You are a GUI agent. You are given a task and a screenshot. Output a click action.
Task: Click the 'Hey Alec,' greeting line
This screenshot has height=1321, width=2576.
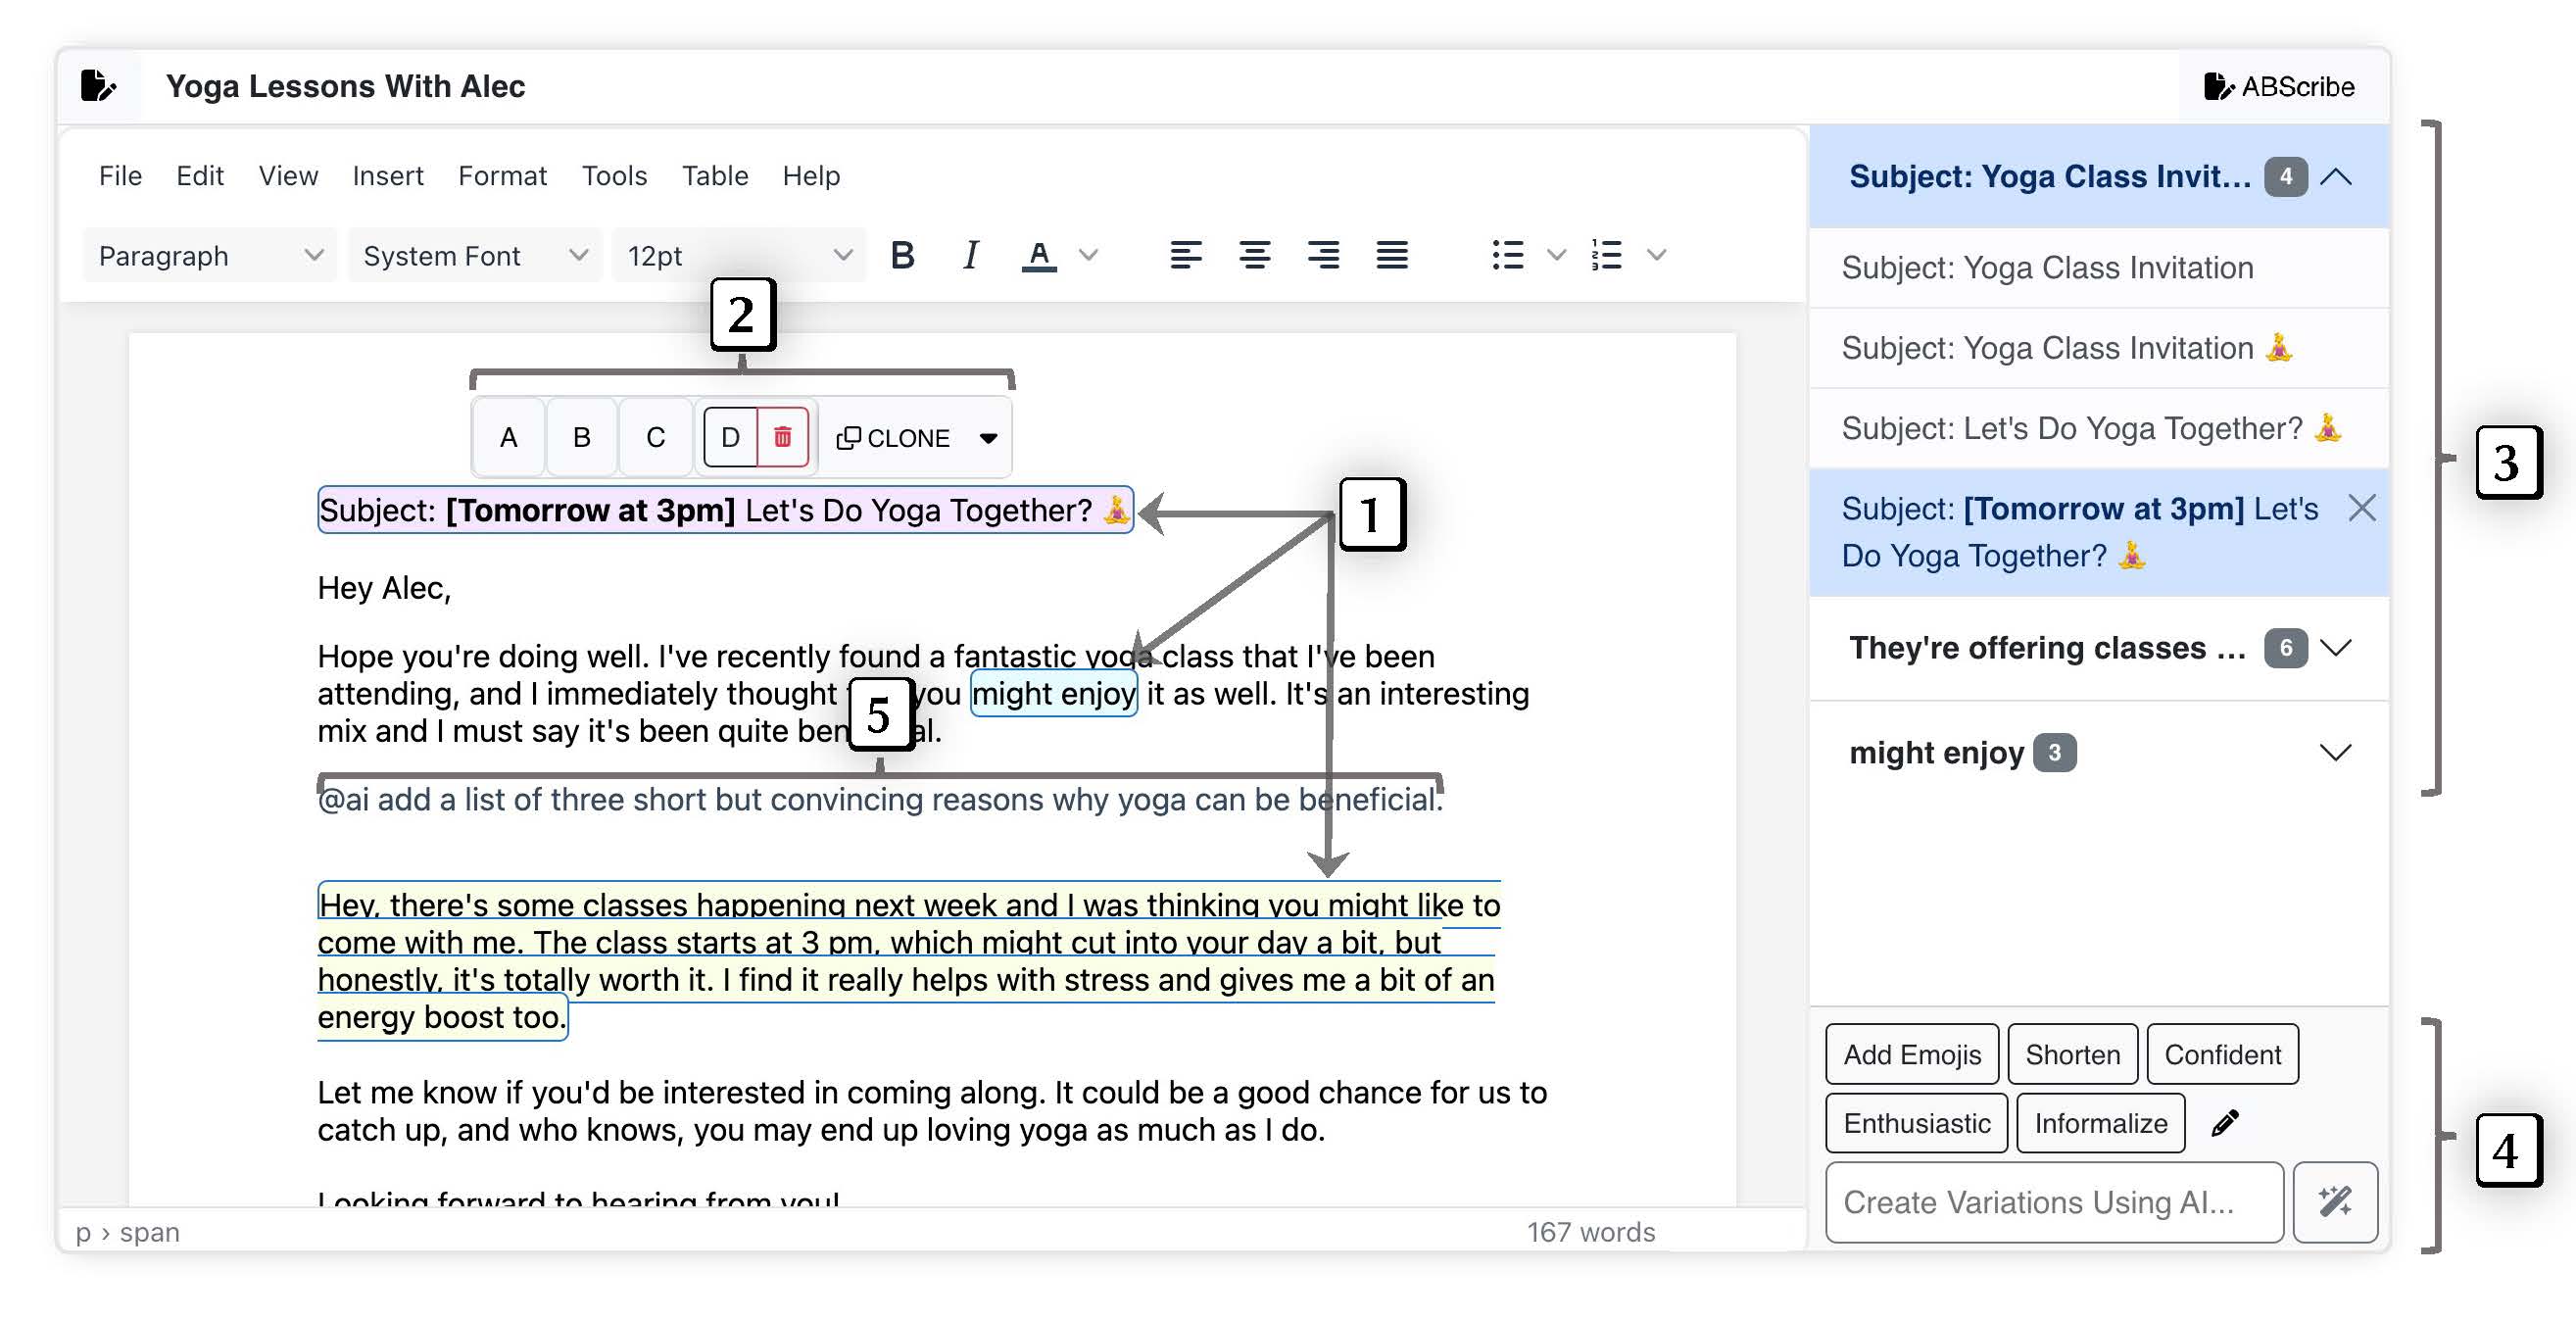pos(384,588)
